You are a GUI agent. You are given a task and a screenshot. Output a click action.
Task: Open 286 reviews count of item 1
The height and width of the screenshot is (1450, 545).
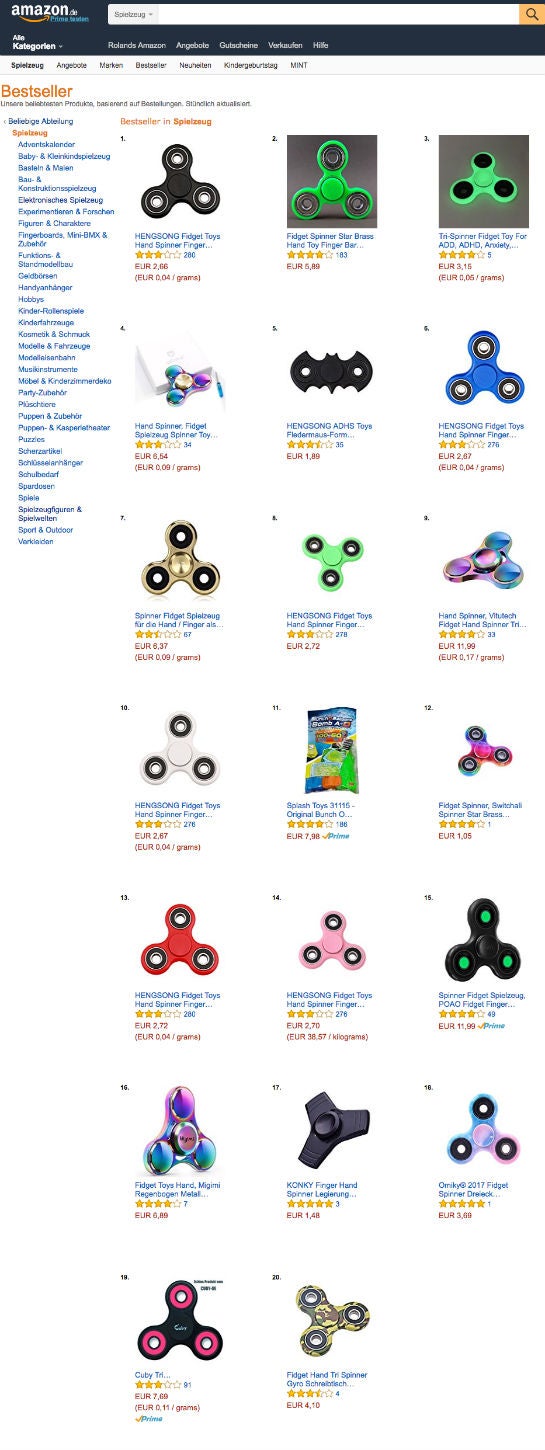(x=190, y=256)
